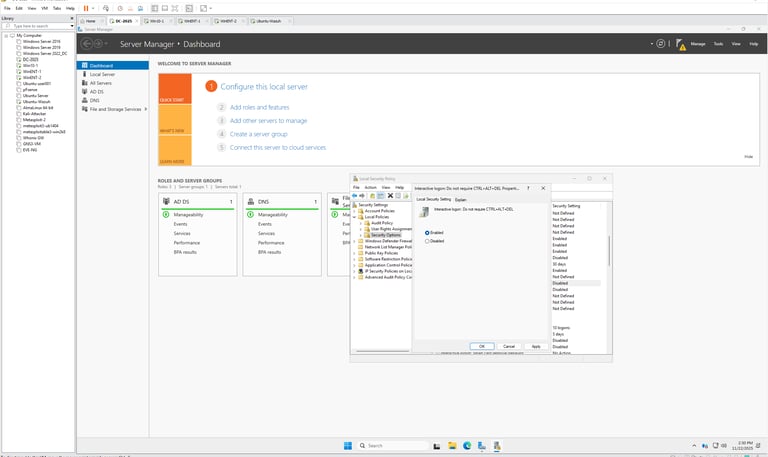This screenshot has width=768, height=457.
Task: Expand File and Storage Services arrow
Action: pyautogui.click(x=145, y=109)
